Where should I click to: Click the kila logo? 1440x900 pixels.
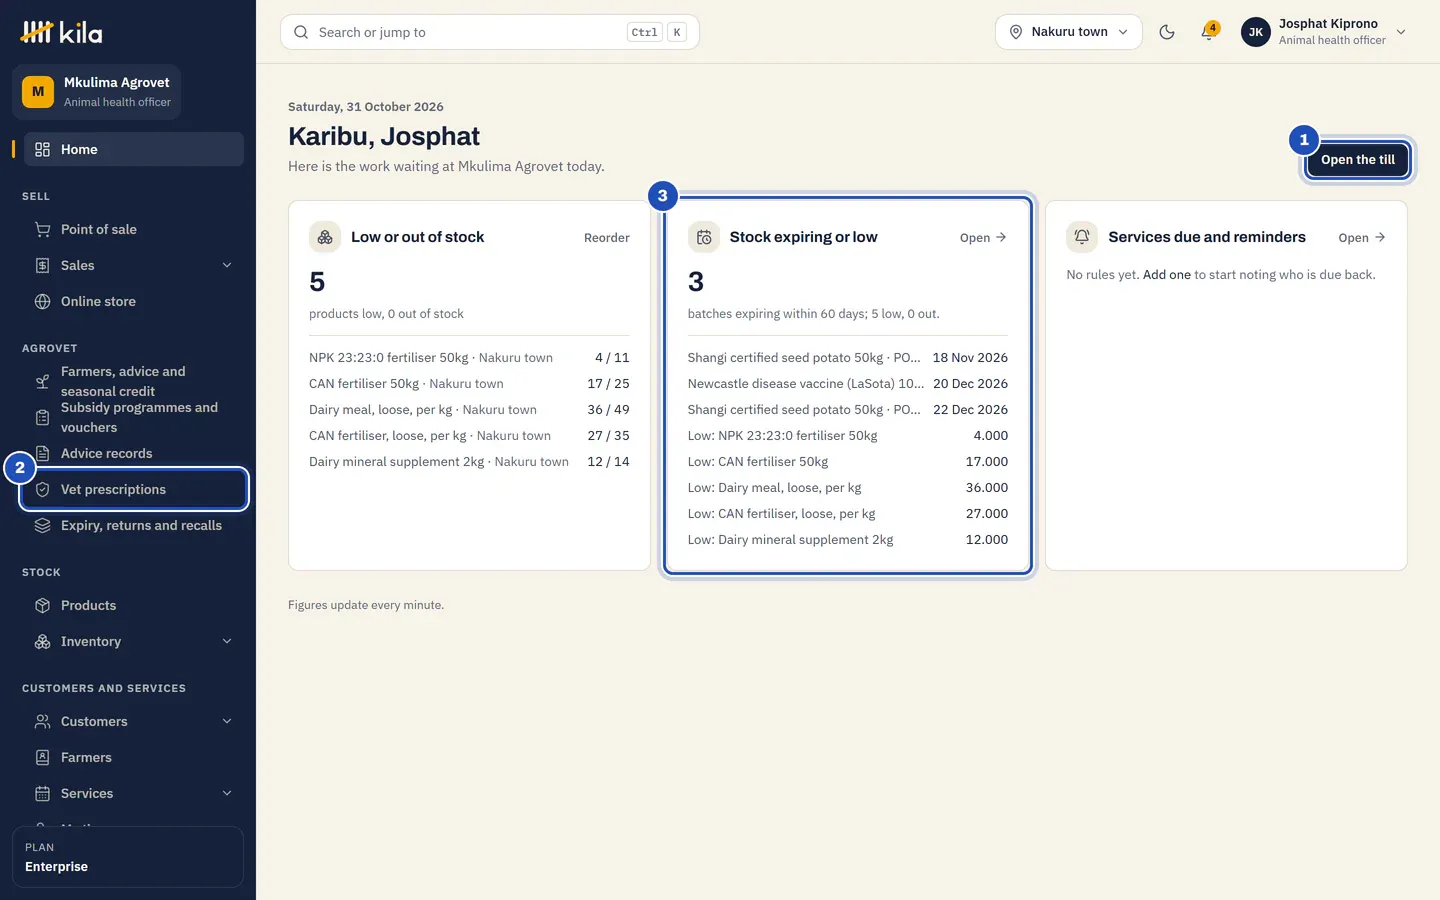[62, 32]
